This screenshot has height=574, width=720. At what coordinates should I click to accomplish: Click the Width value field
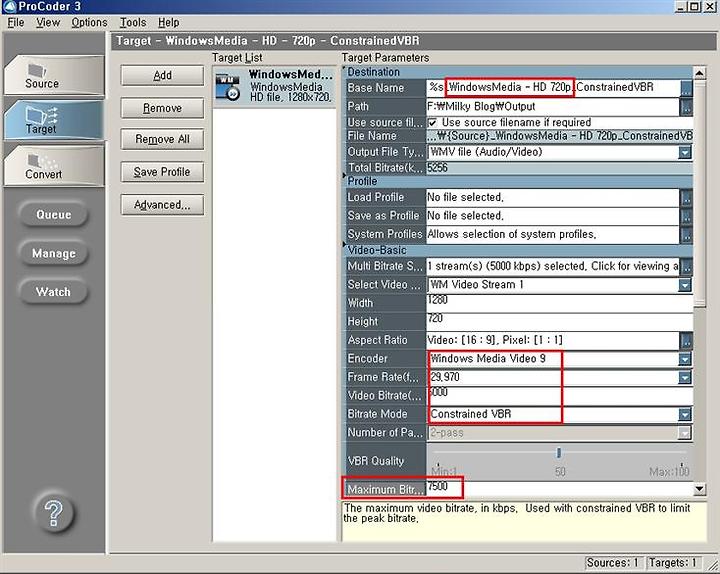point(560,304)
